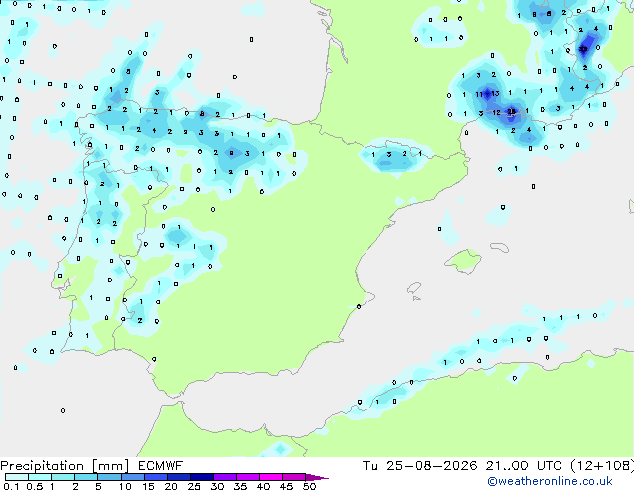Click the 20–25 mm legend color swatch

178,477
